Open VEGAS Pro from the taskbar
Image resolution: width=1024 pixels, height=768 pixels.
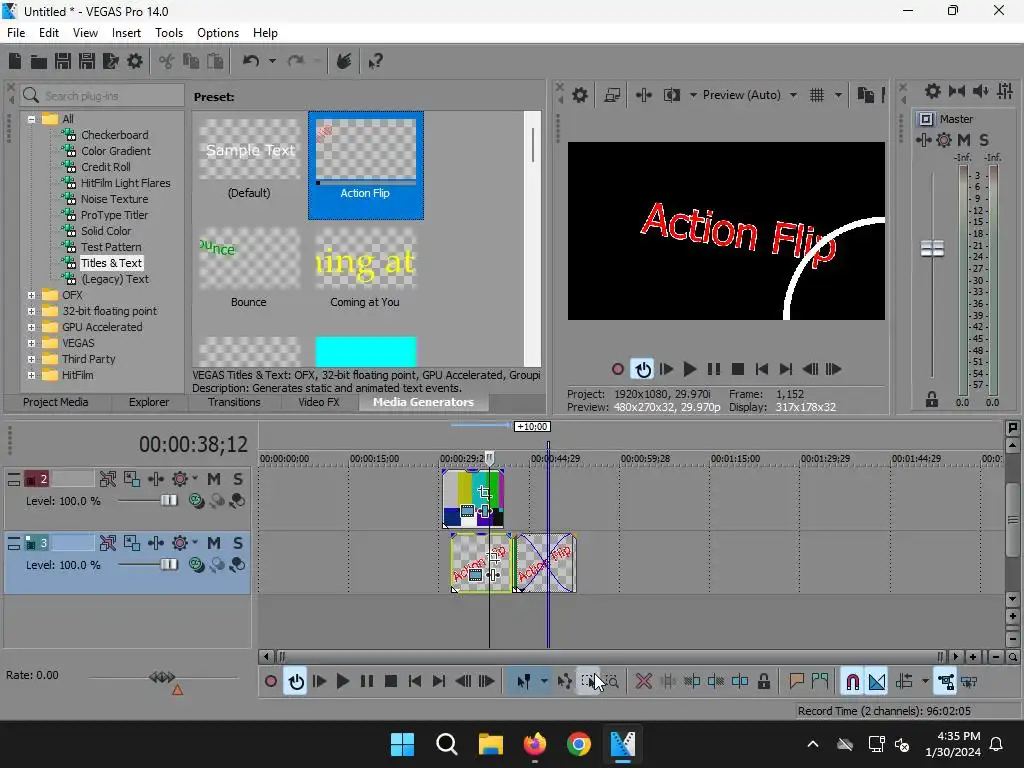(622, 744)
